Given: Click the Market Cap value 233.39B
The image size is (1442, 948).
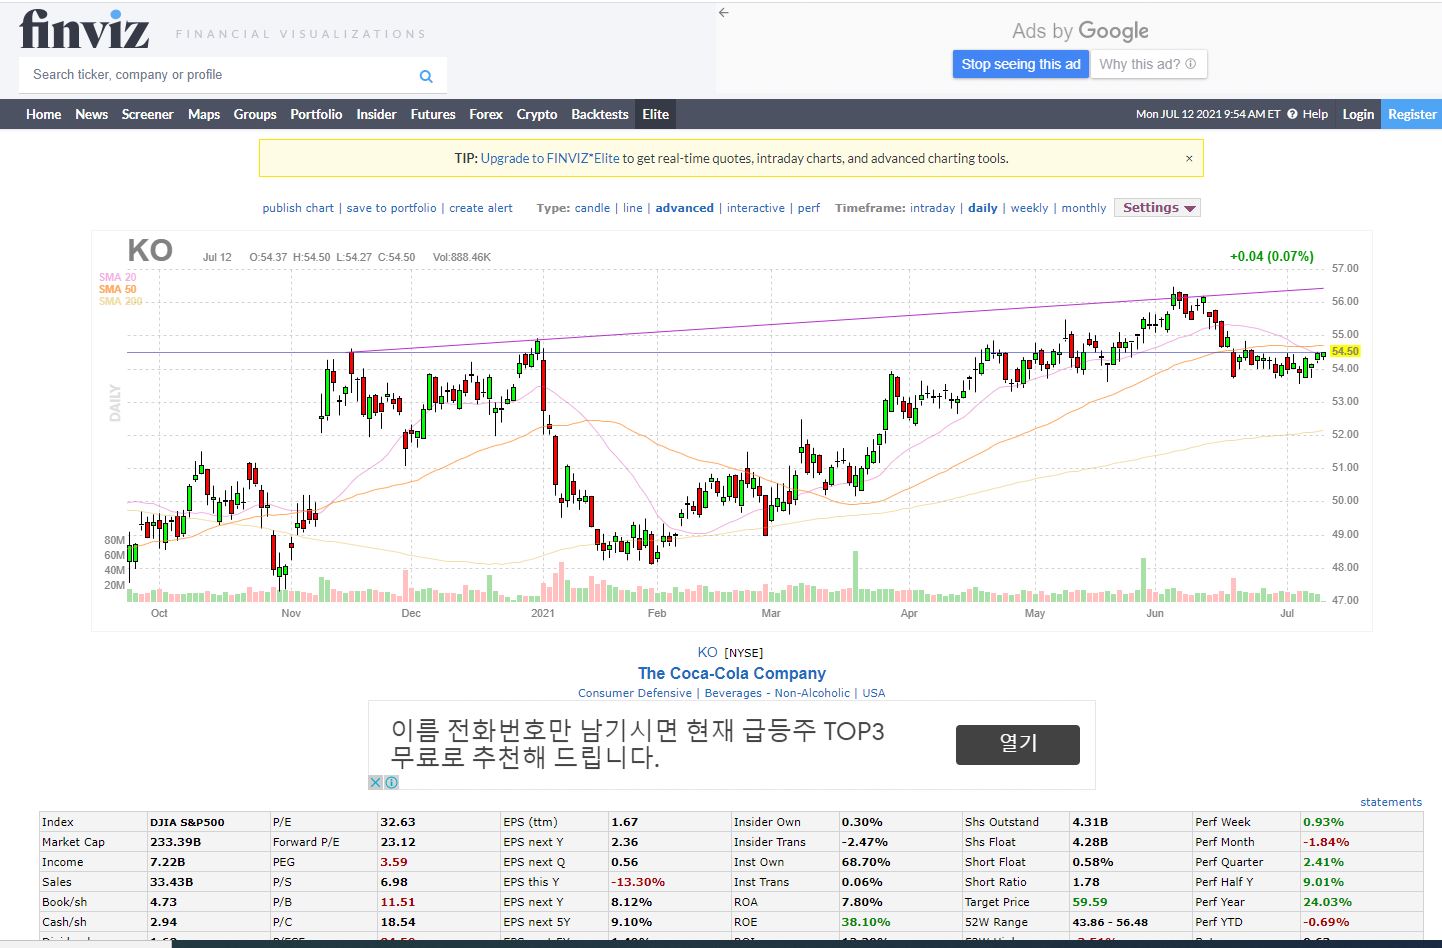Looking at the screenshot, I should (175, 842).
